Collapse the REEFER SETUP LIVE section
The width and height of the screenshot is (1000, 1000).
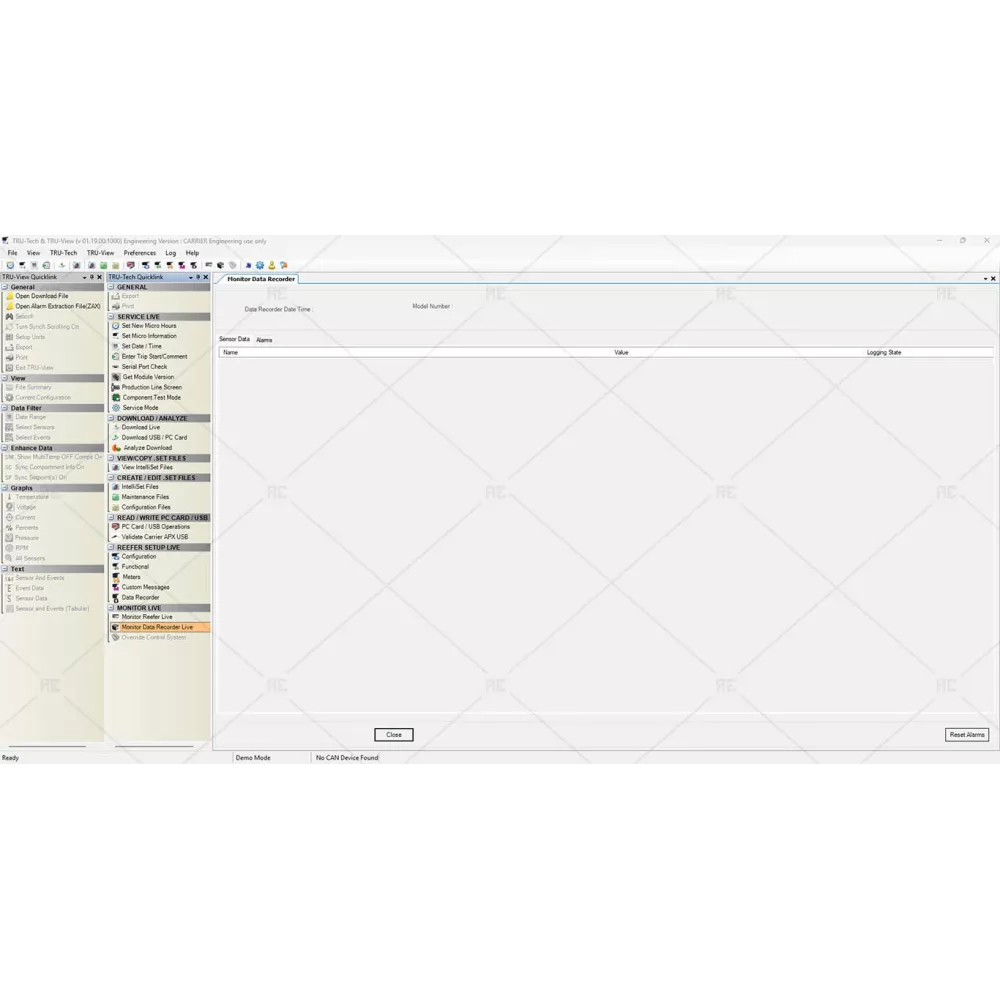[112, 547]
